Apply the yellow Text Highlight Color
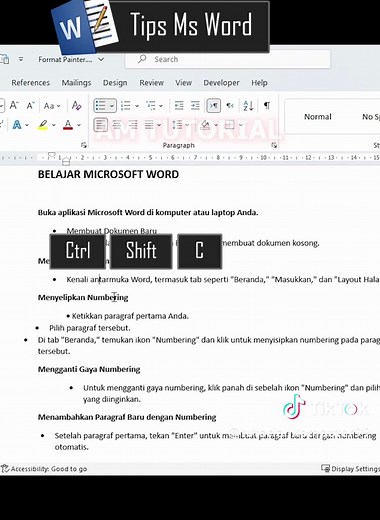 pos(43,125)
